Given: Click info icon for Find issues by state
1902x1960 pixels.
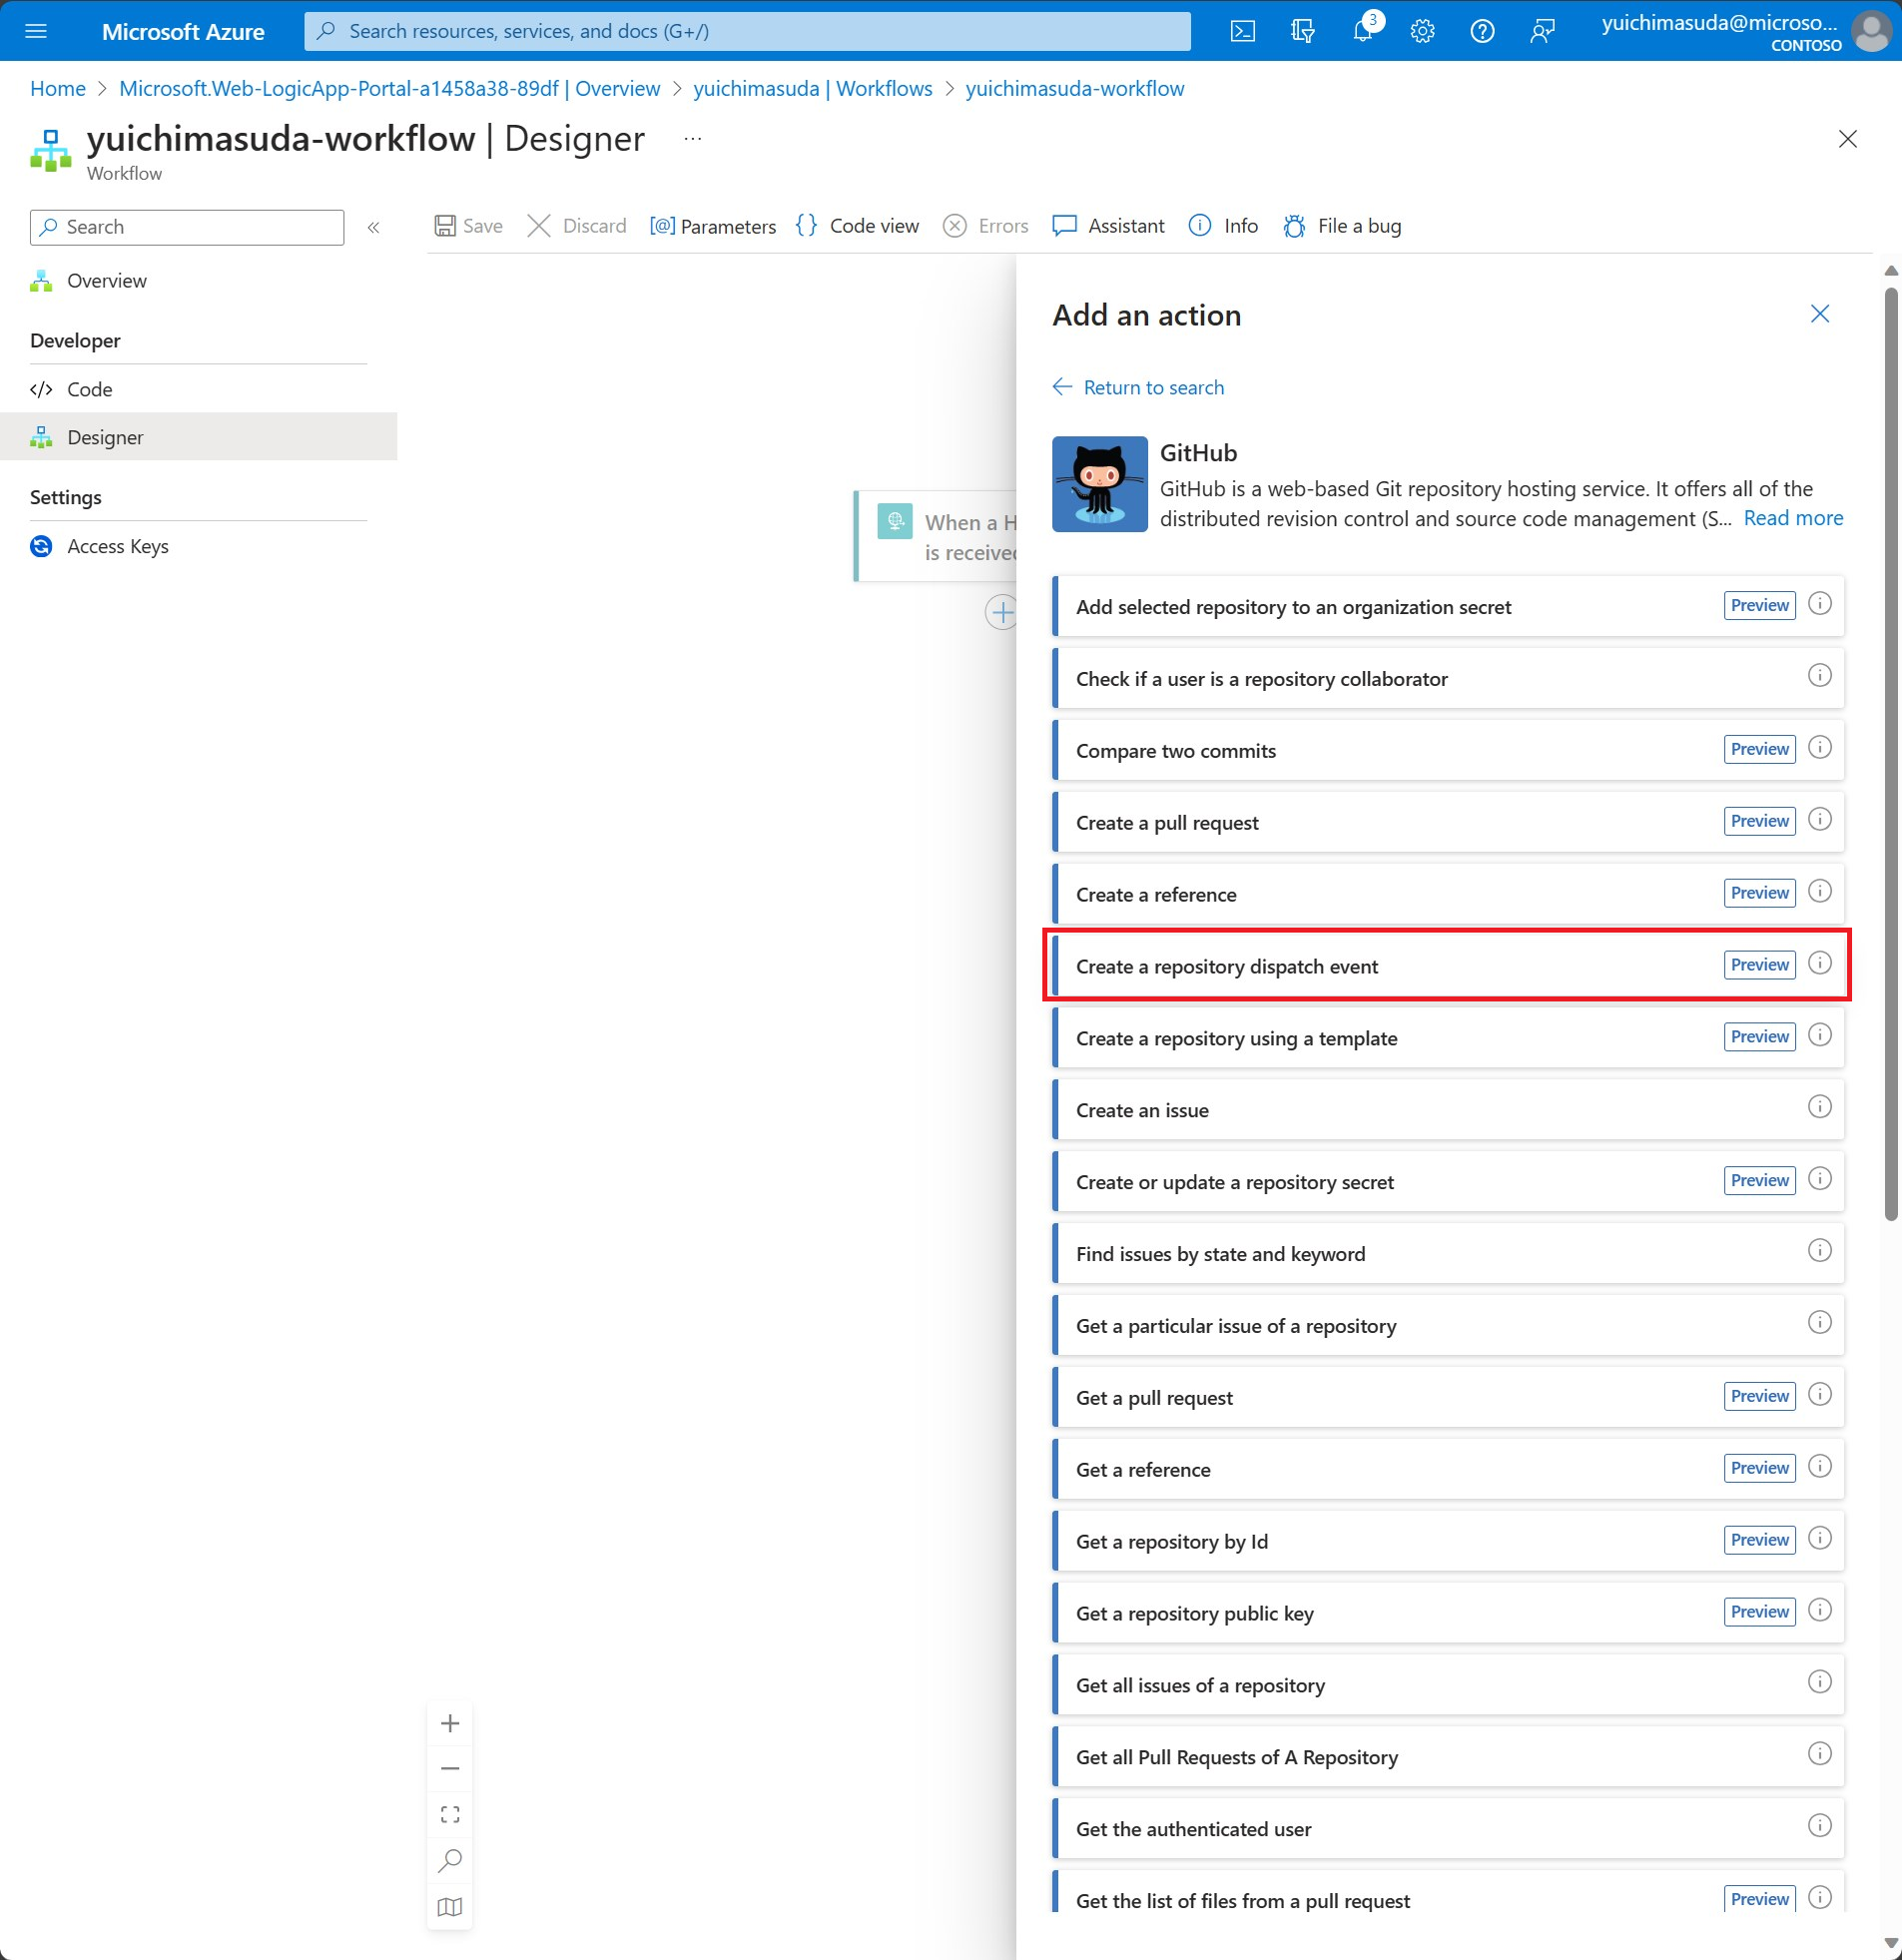Looking at the screenshot, I should pos(1819,1251).
